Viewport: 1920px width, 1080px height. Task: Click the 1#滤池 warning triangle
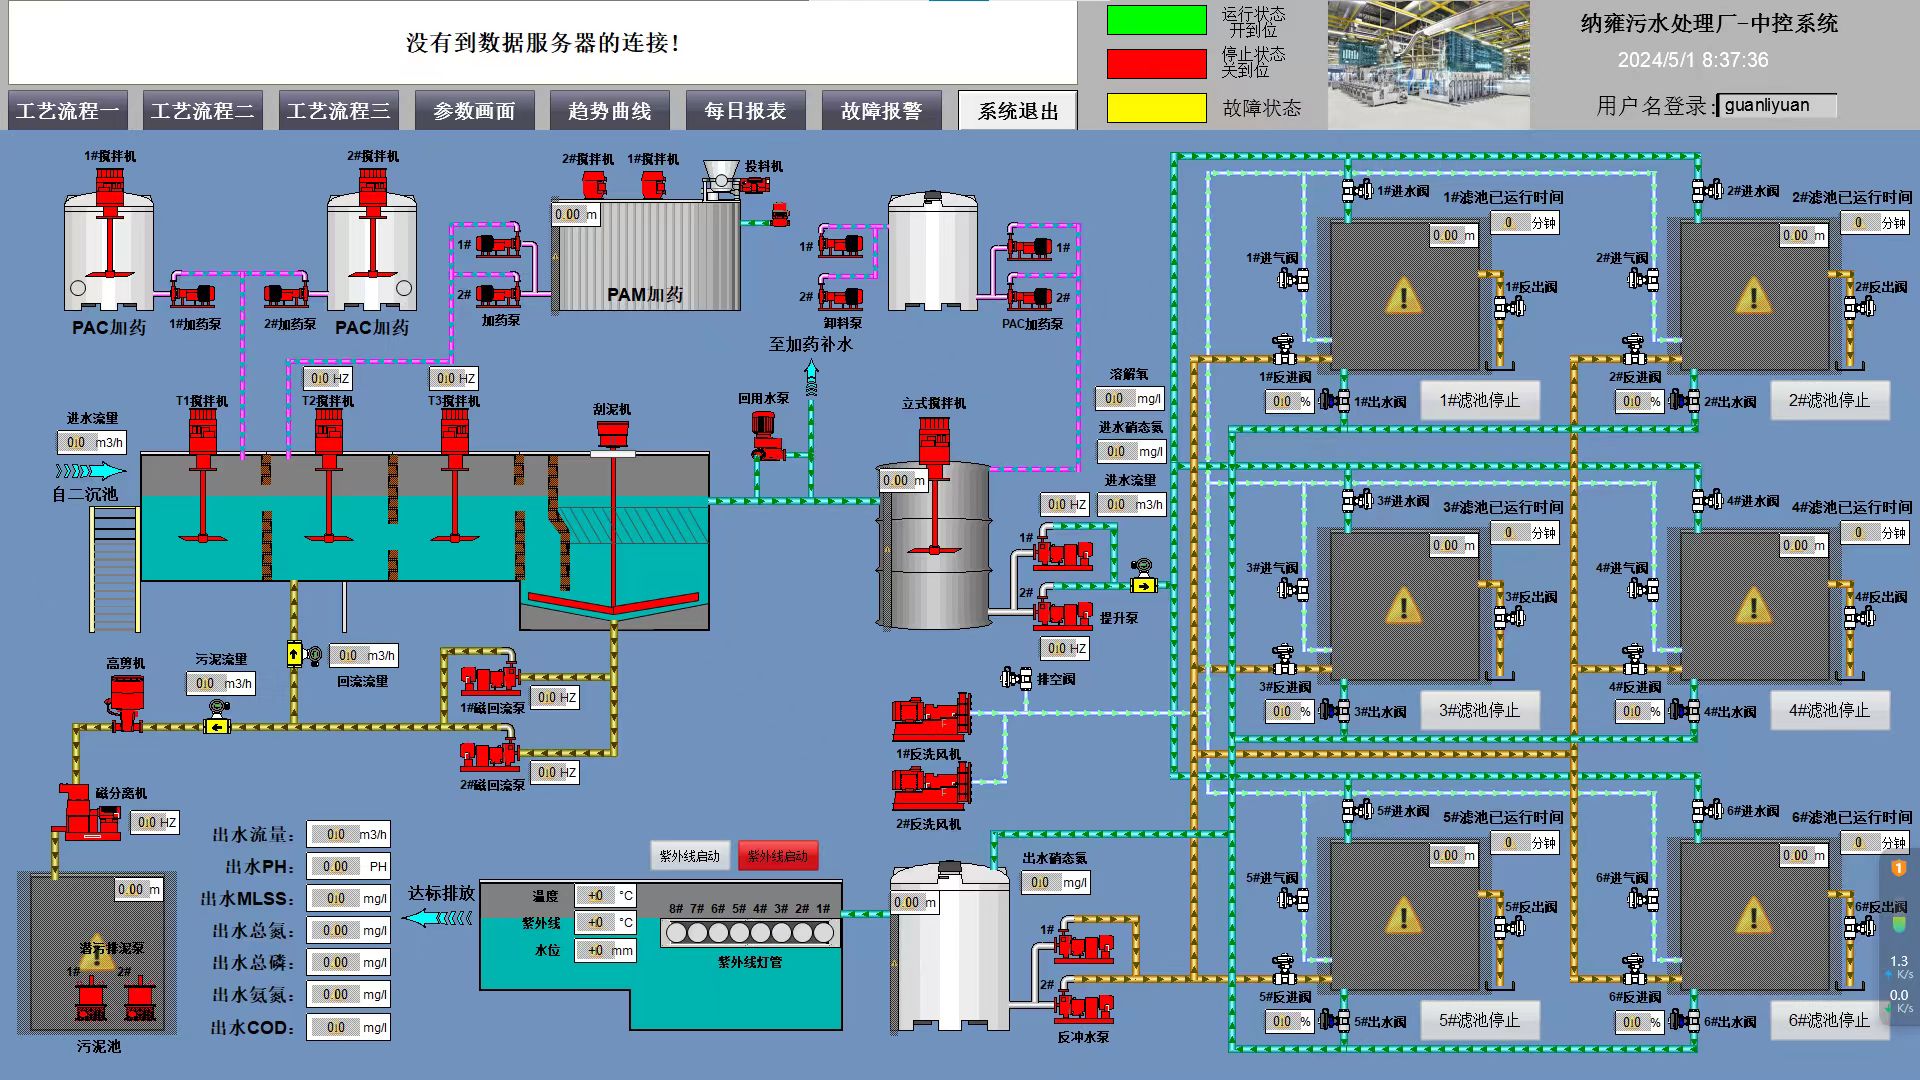coord(1404,296)
